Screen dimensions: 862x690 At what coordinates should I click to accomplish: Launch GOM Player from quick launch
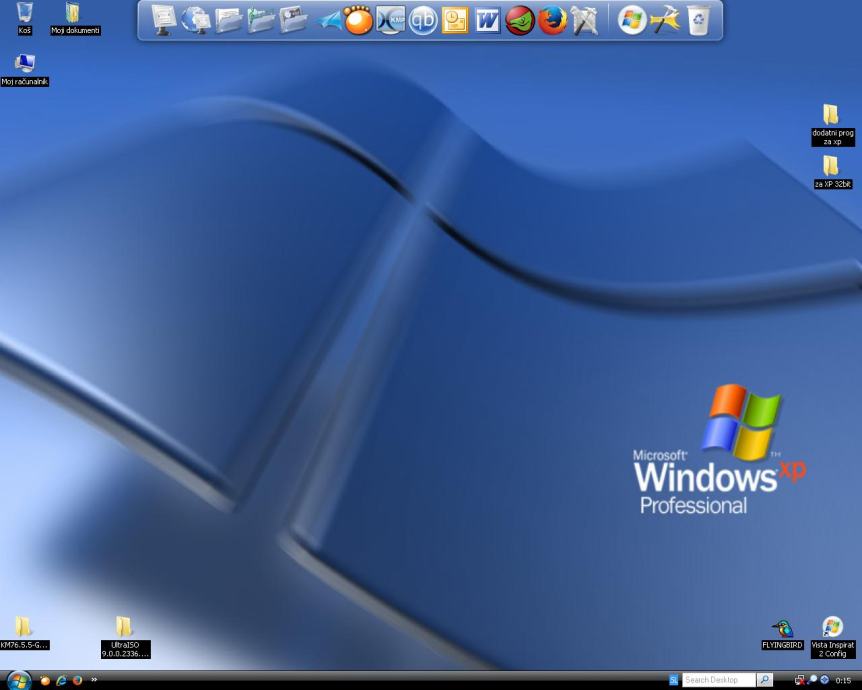point(45,681)
